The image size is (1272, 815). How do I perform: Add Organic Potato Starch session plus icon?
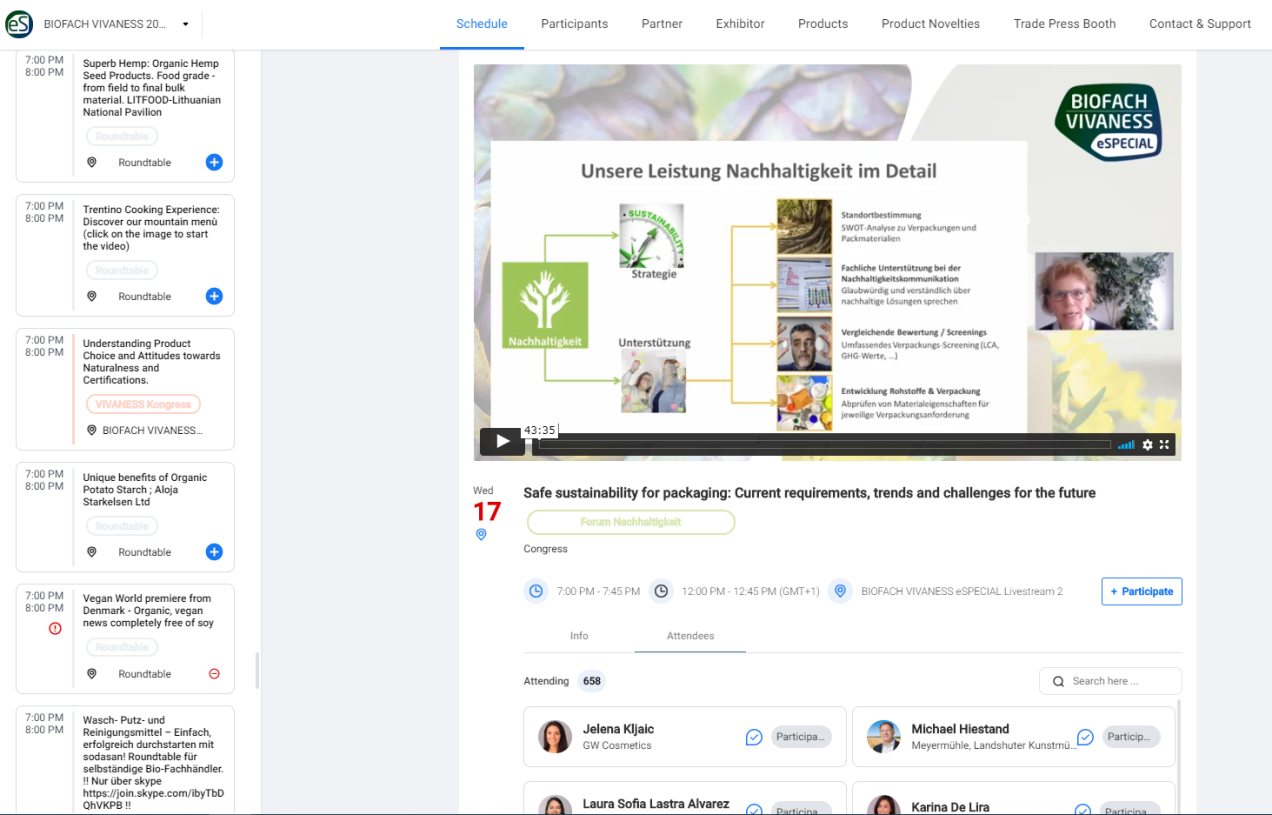point(214,552)
